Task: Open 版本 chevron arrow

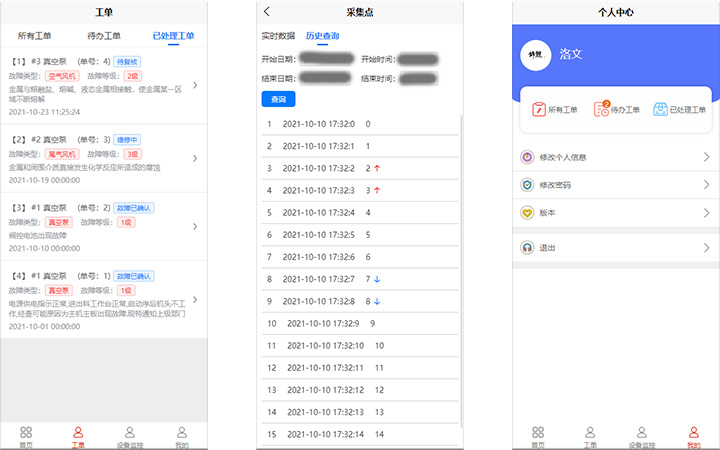Action: (x=706, y=213)
